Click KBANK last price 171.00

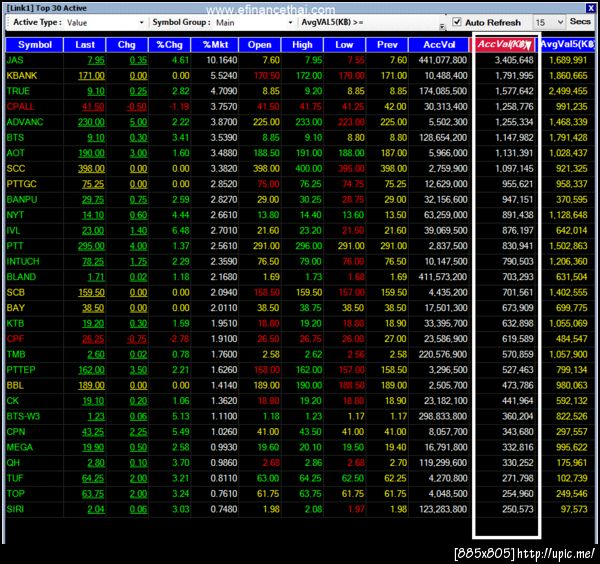click(91, 76)
